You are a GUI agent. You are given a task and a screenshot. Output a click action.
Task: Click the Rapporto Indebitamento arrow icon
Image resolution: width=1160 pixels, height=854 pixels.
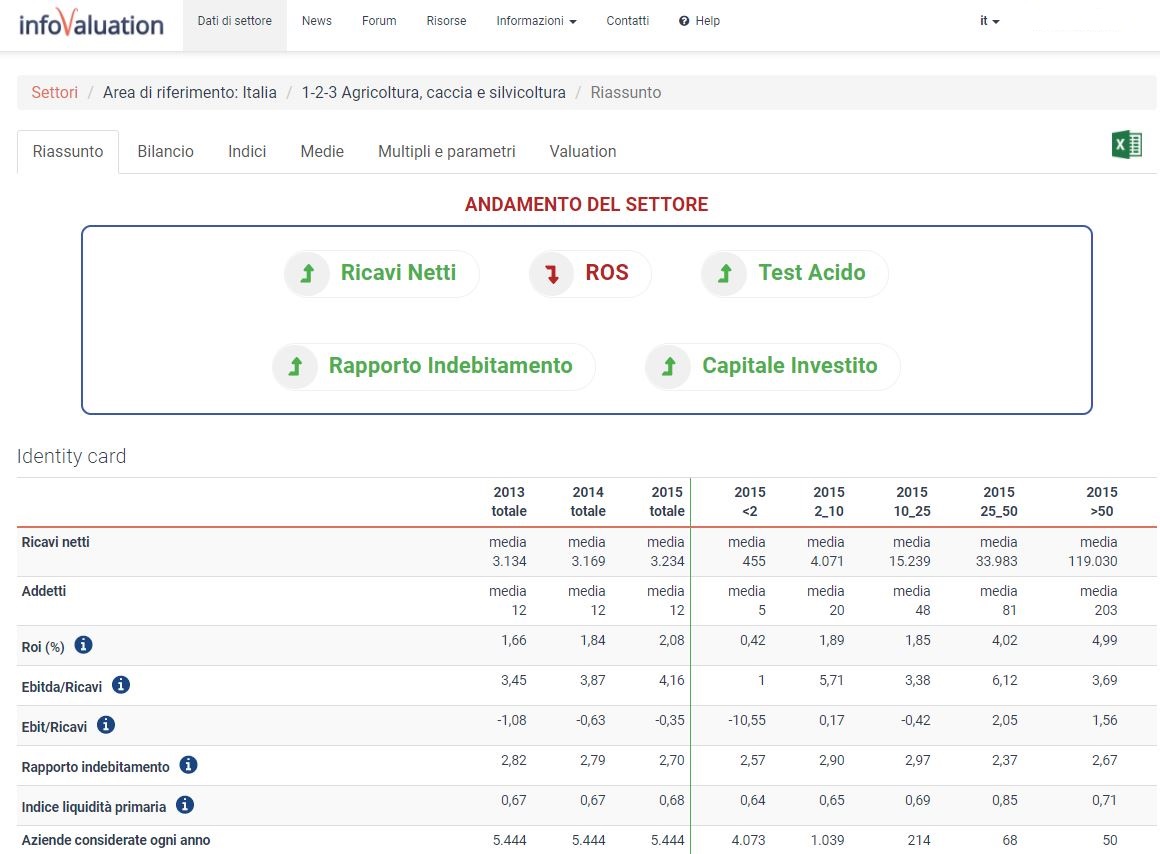click(x=296, y=366)
